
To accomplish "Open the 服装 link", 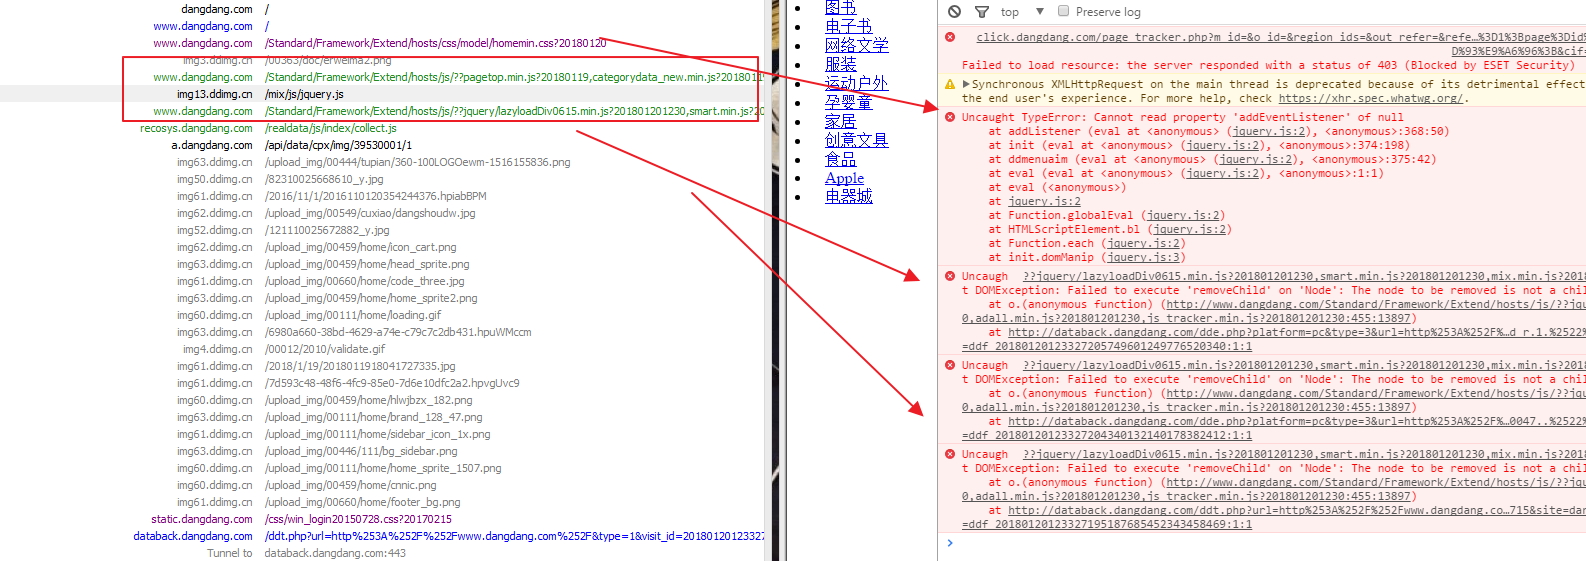I will coord(840,64).
